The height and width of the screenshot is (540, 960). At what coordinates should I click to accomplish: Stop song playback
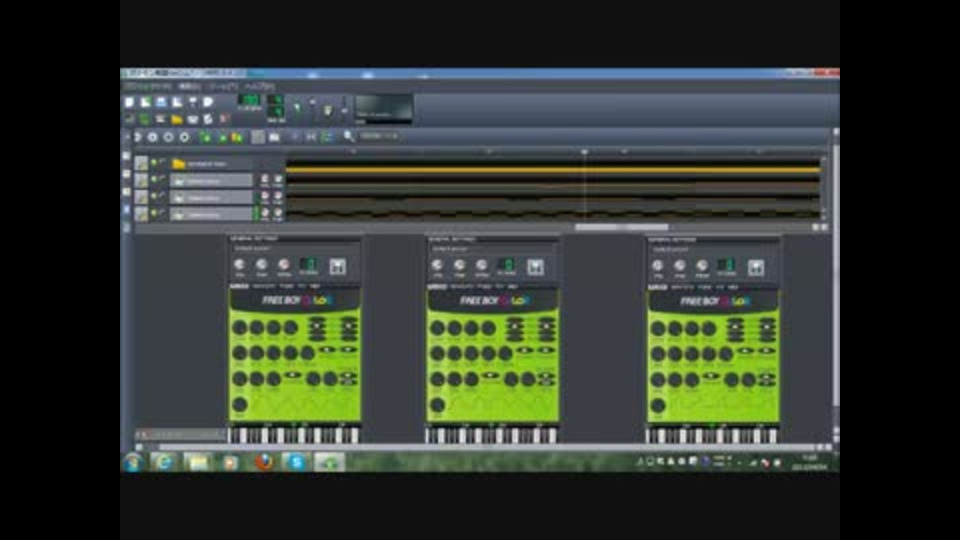point(184,137)
